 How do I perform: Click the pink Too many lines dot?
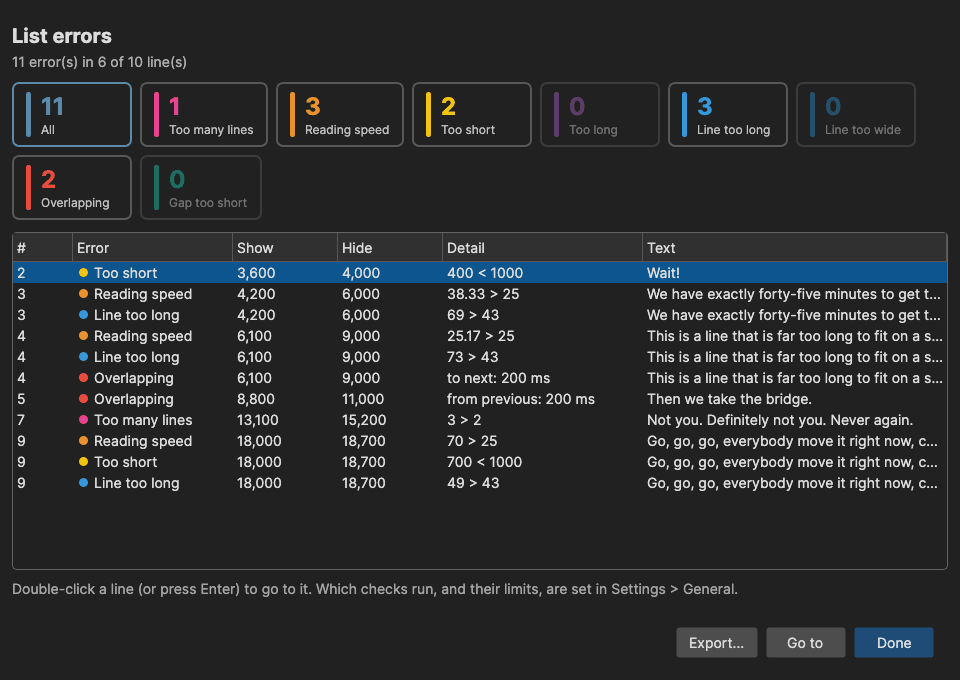coord(83,419)
